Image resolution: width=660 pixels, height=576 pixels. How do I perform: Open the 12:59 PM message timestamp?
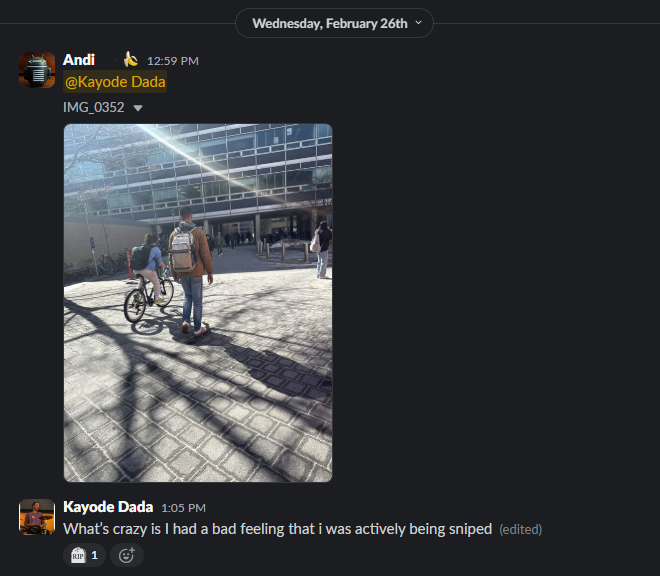pos(173,61)
